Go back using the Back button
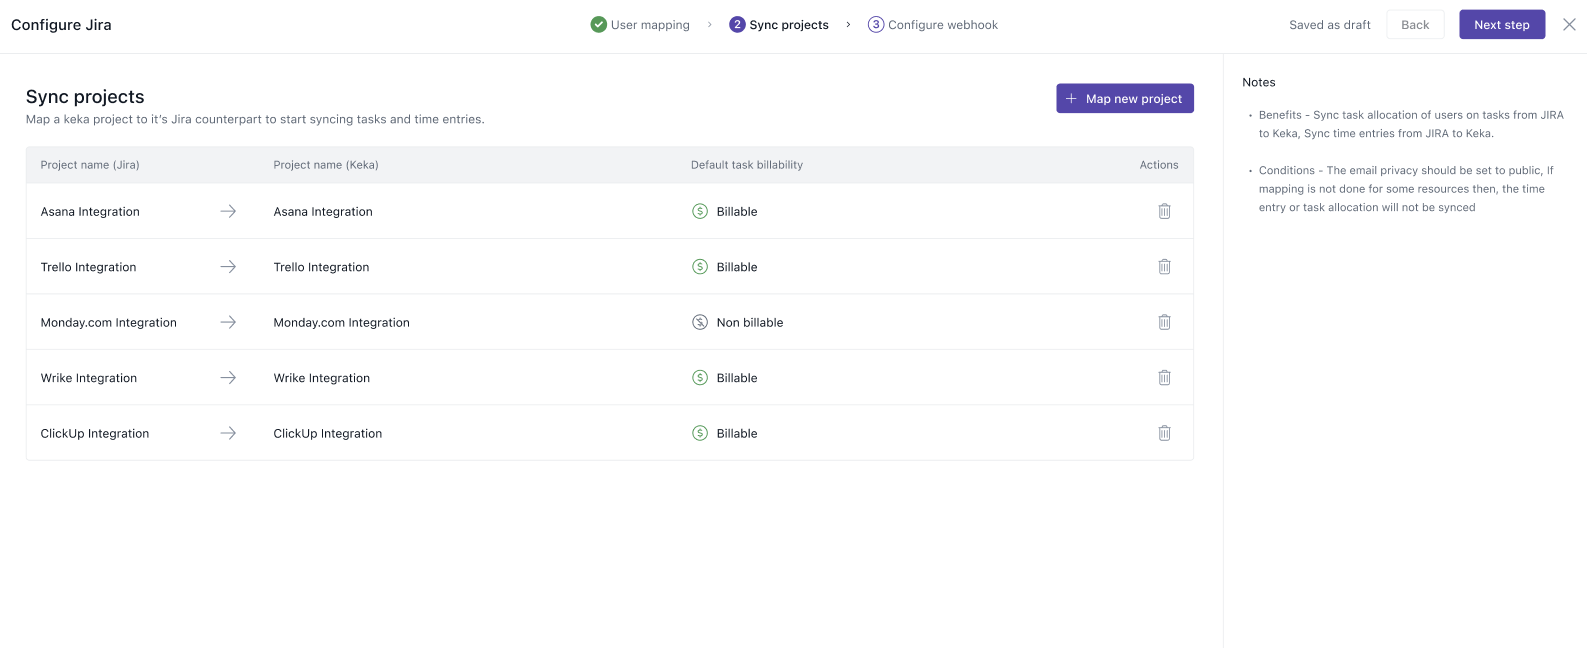The height and width of the screenshot is (648, 1587). click(x=1414, y=25)
